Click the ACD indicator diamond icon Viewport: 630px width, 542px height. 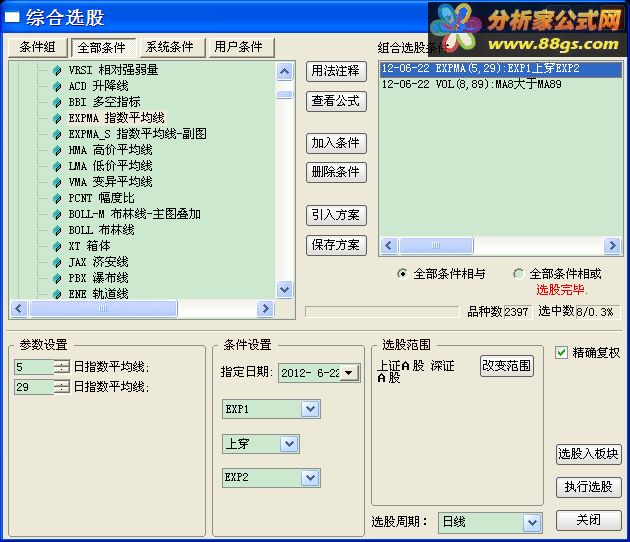click(x=57, y=86)
